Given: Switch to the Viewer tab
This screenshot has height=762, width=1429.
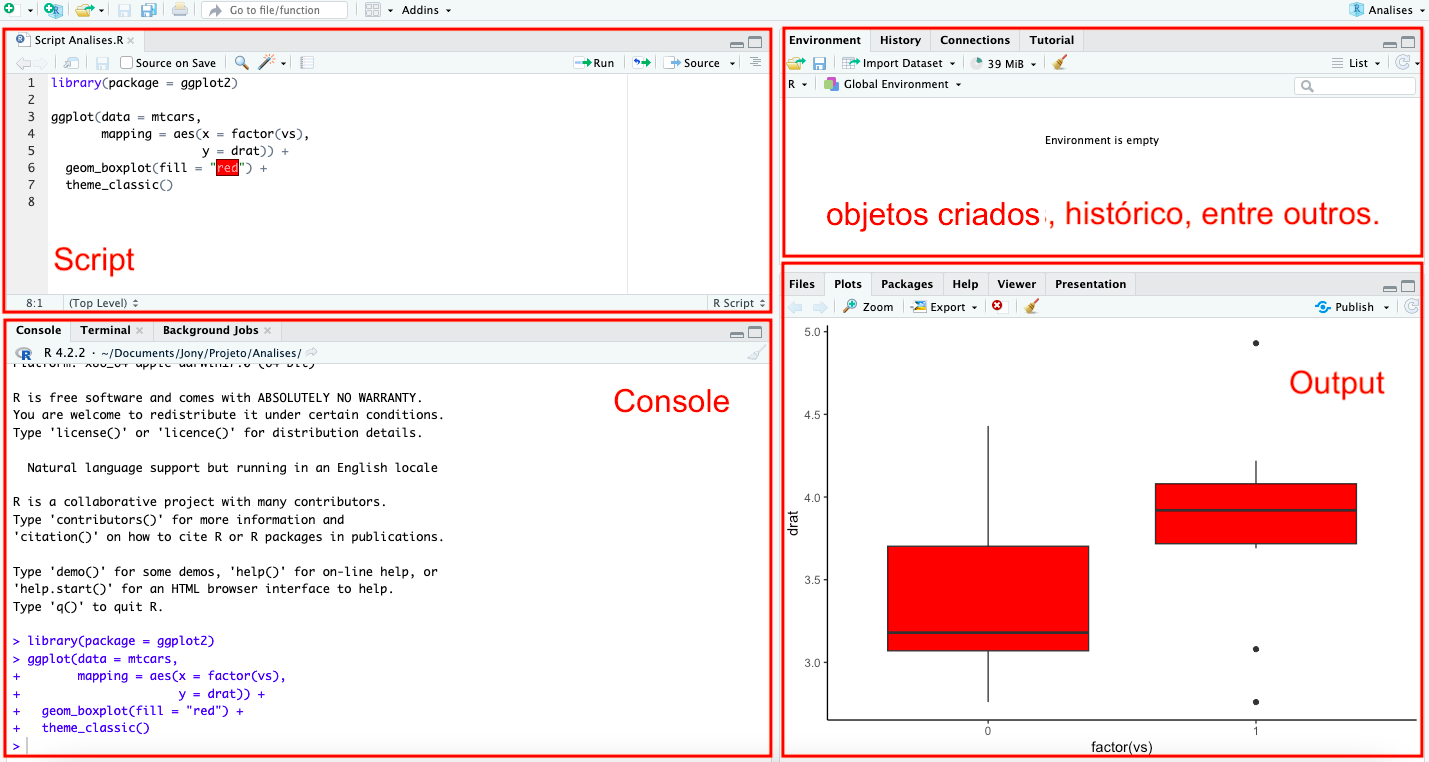Looking at the screenshot, I should tap(1017, 284).
